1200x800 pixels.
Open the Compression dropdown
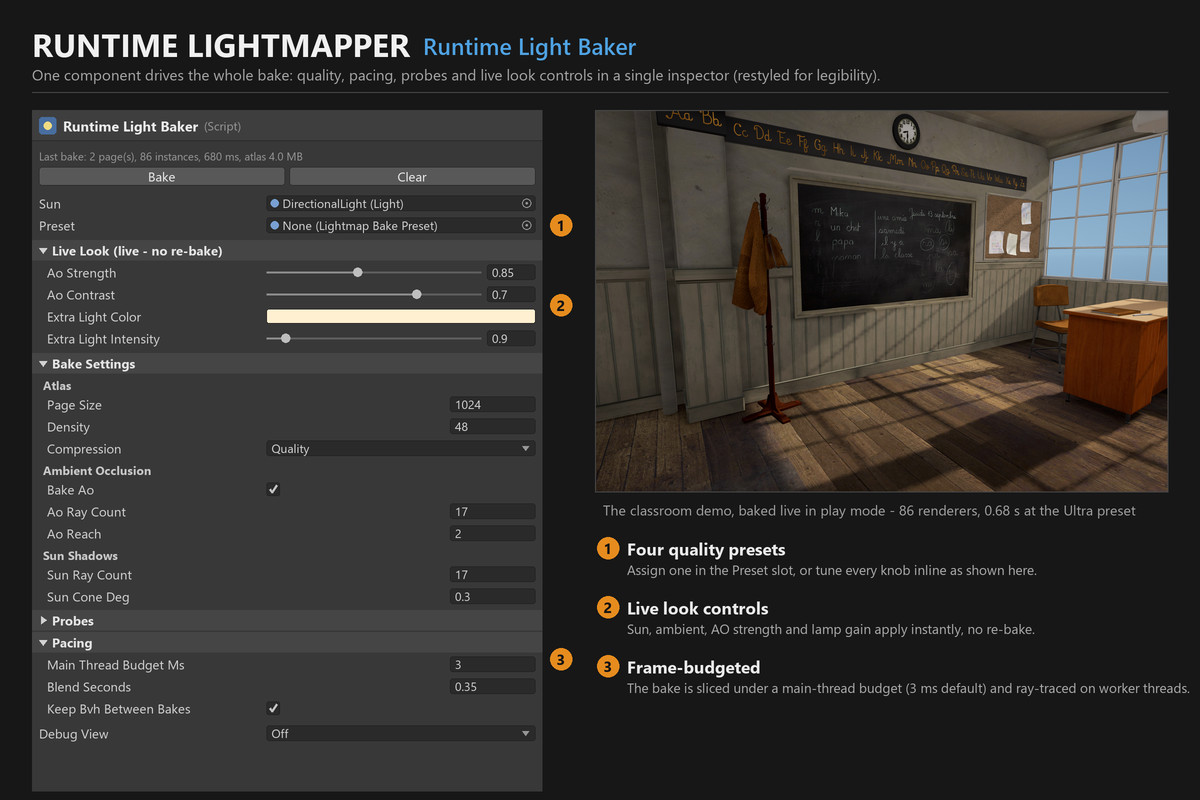click(x=401, y=449)
